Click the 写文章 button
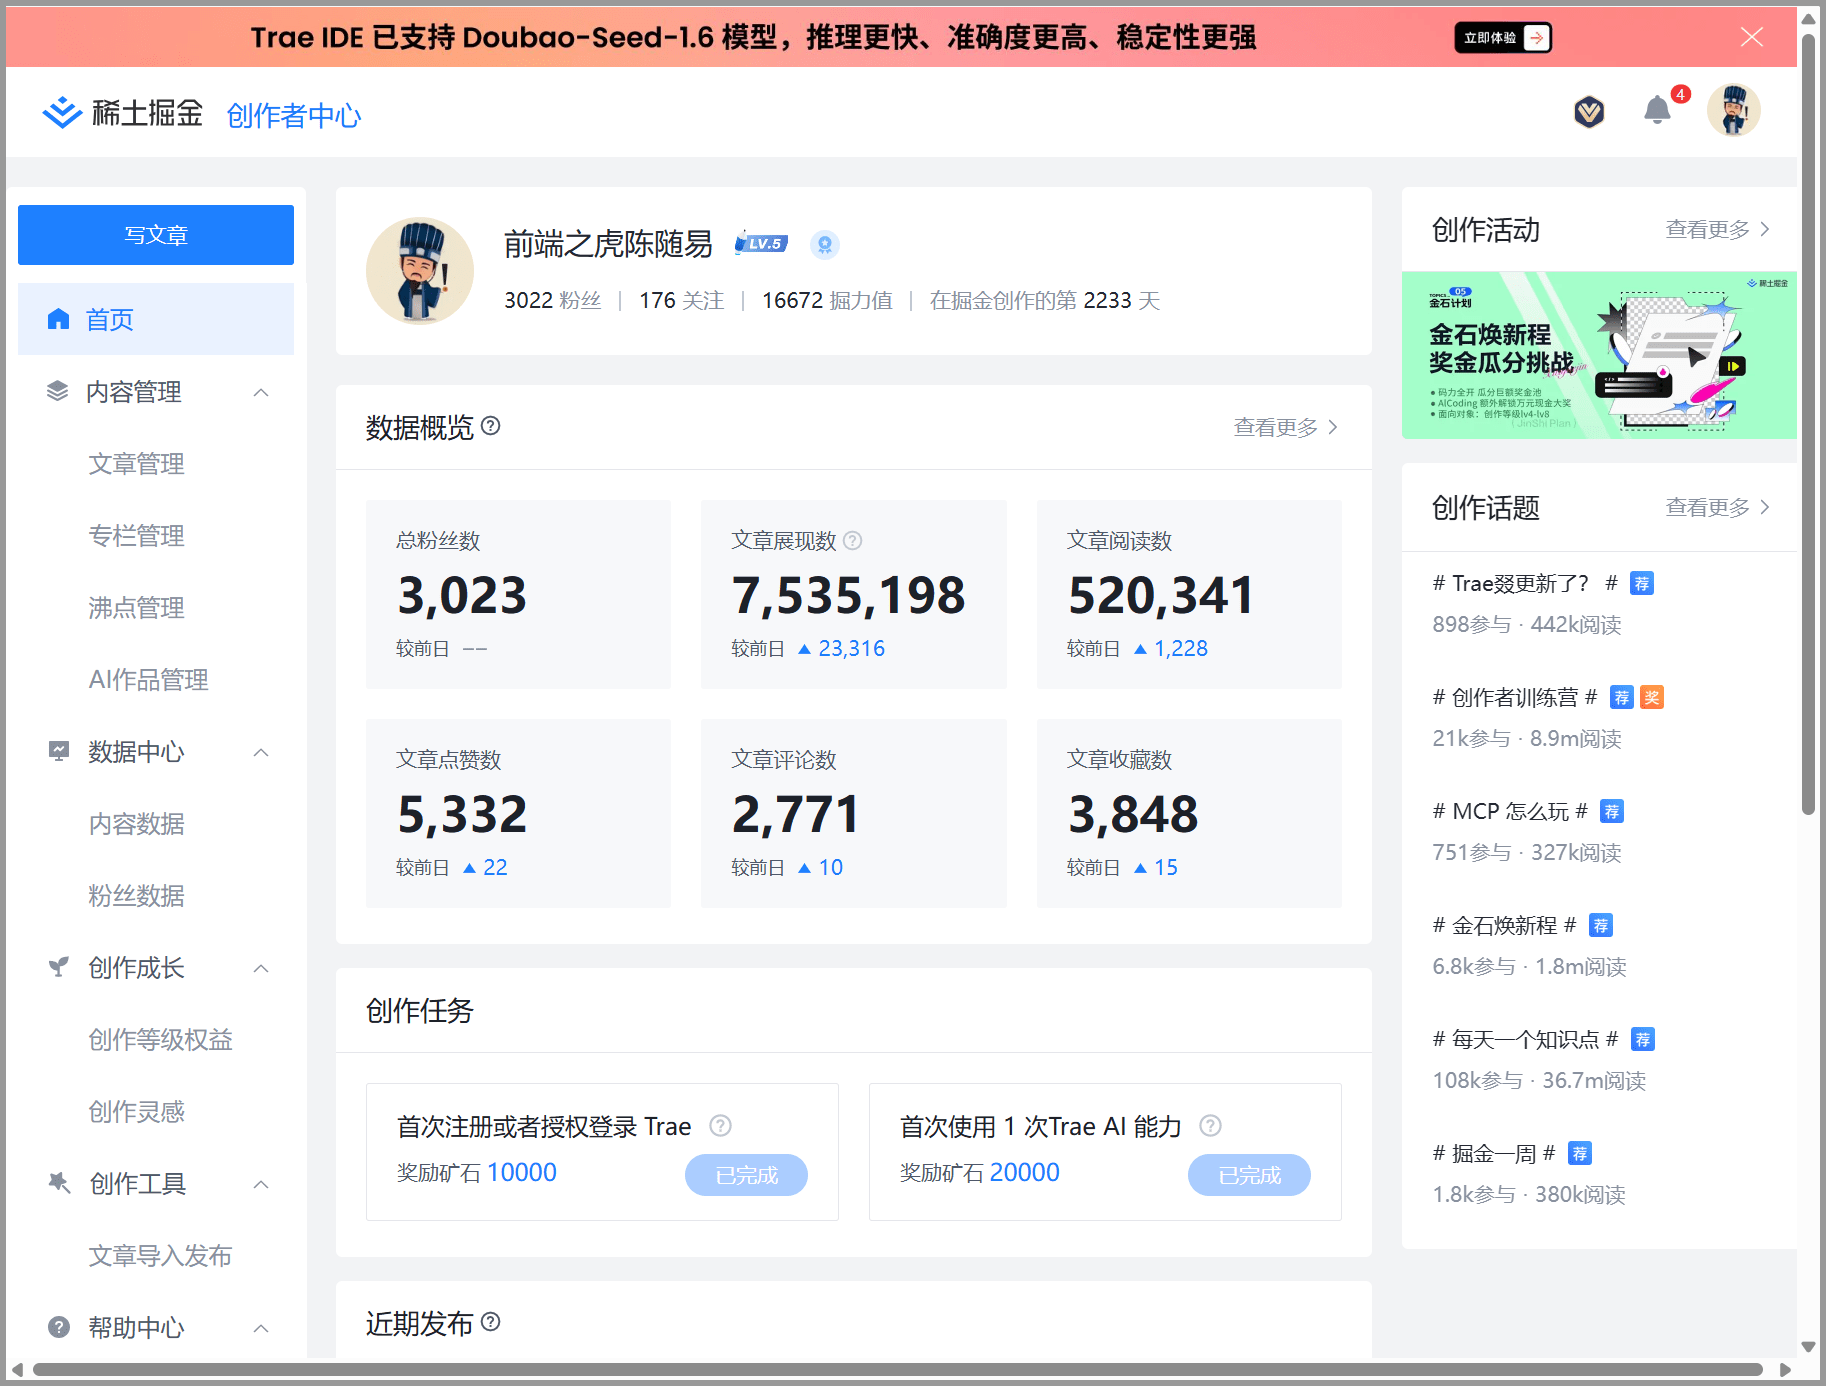This screenshot has width=1826, height=1386. 156,235
